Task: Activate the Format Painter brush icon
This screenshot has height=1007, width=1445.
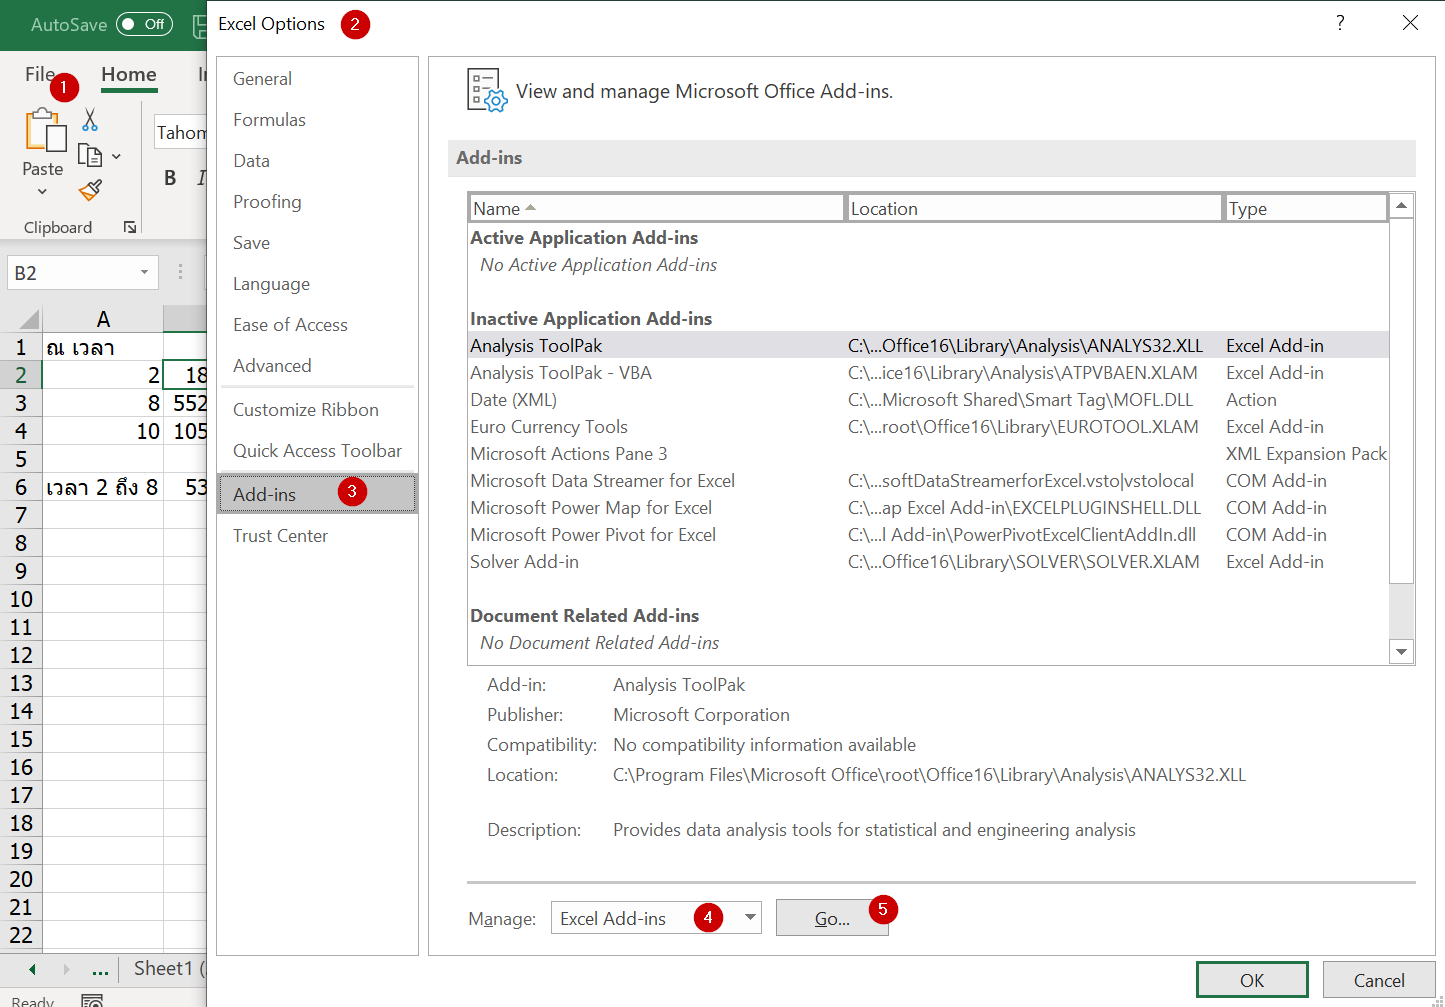Action: click(89, 190)
